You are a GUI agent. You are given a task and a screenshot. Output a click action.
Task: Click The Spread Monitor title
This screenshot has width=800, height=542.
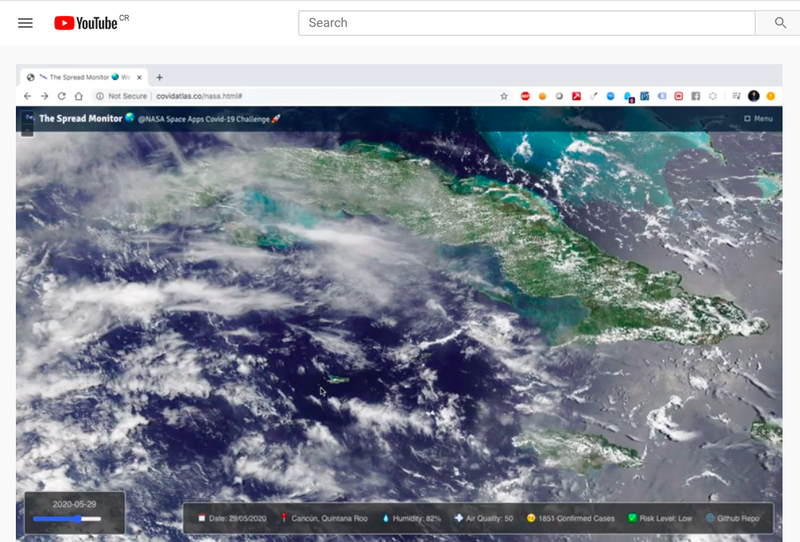pyautogui.click(x=80, y=119)
